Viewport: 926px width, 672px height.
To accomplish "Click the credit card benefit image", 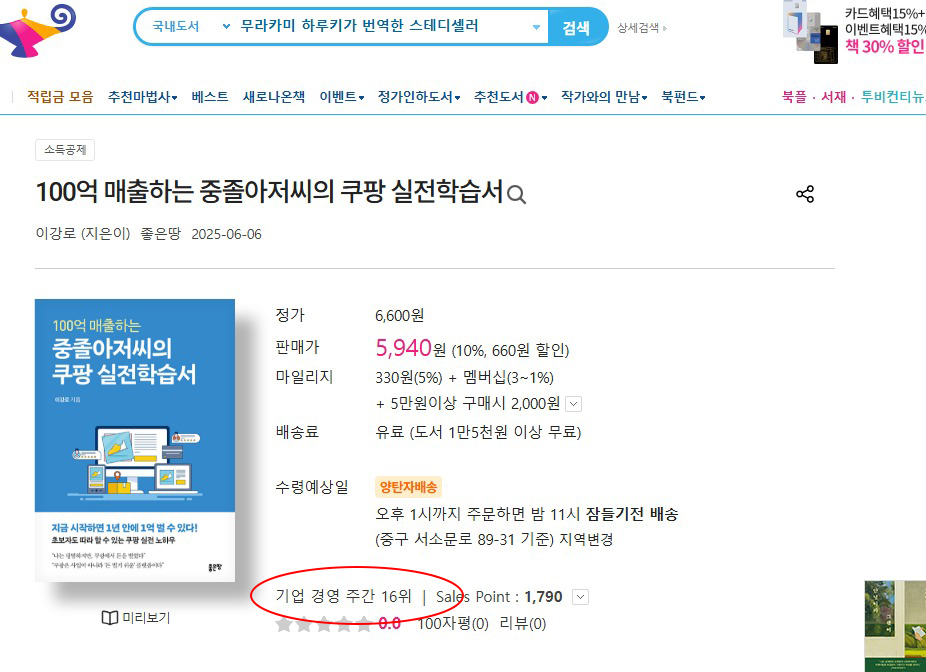I will tap(810, 33).
